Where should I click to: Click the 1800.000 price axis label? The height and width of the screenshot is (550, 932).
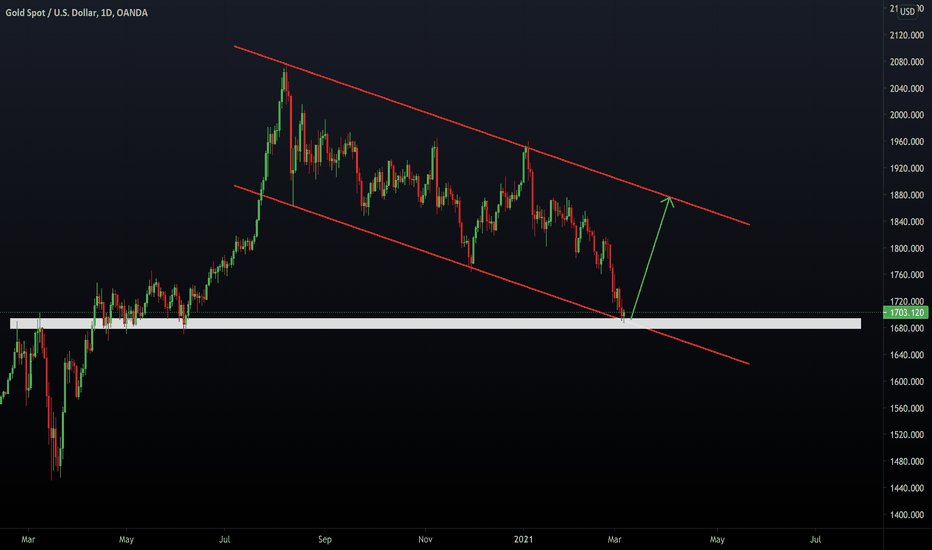[906, 249]
